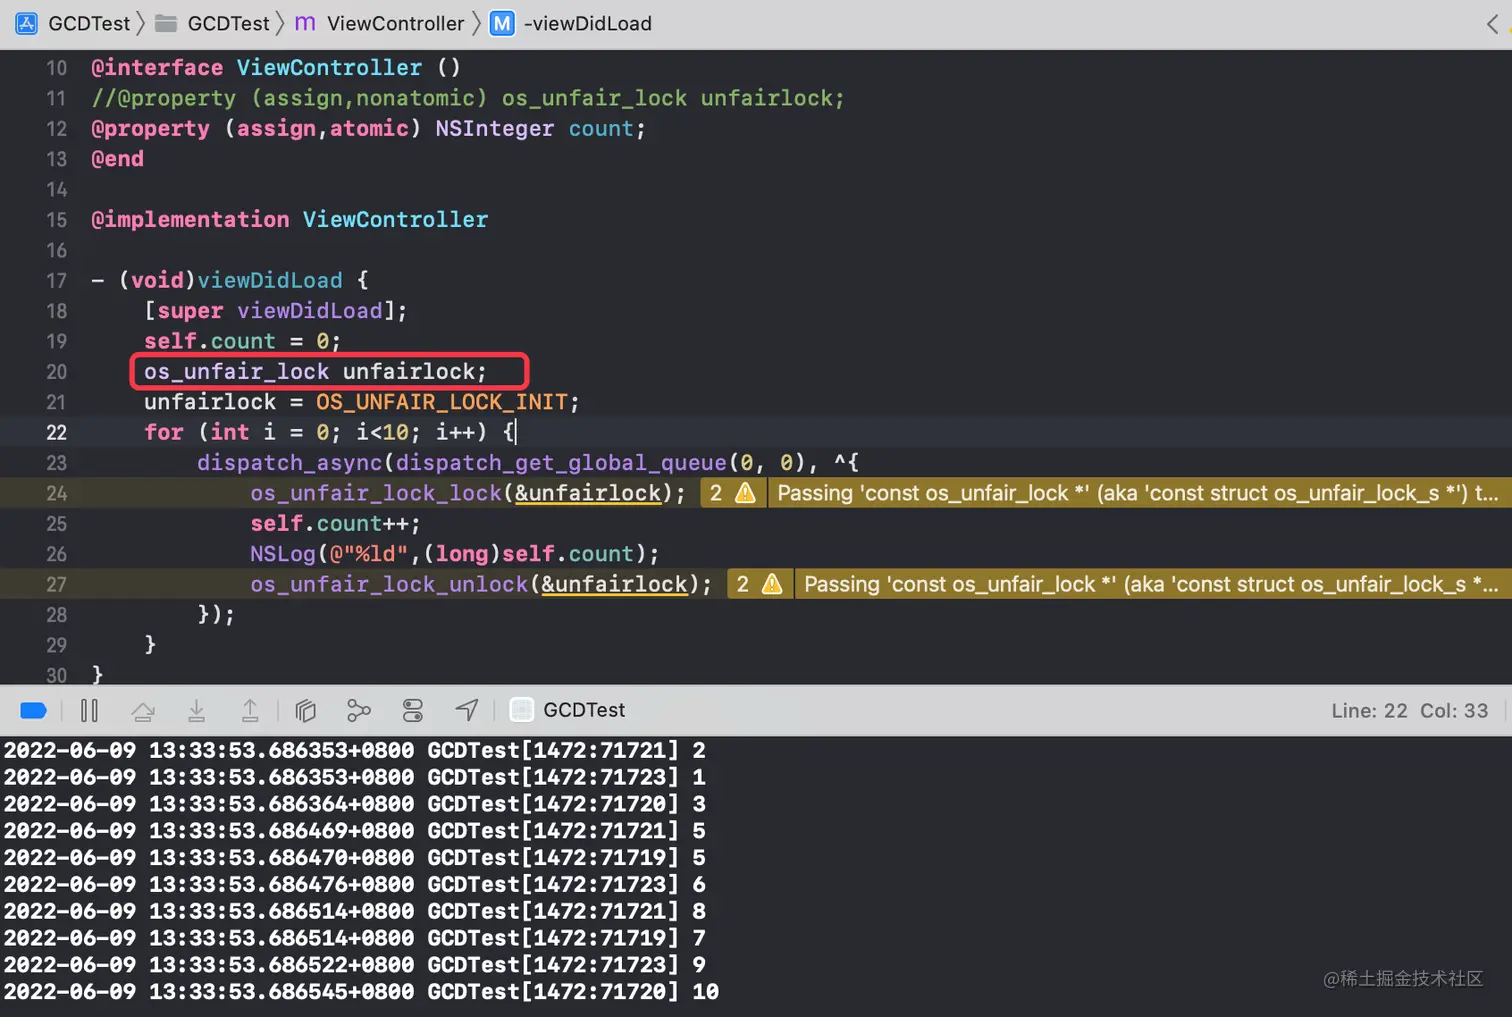Open the line 27 warning message text

coord(1151,584)
